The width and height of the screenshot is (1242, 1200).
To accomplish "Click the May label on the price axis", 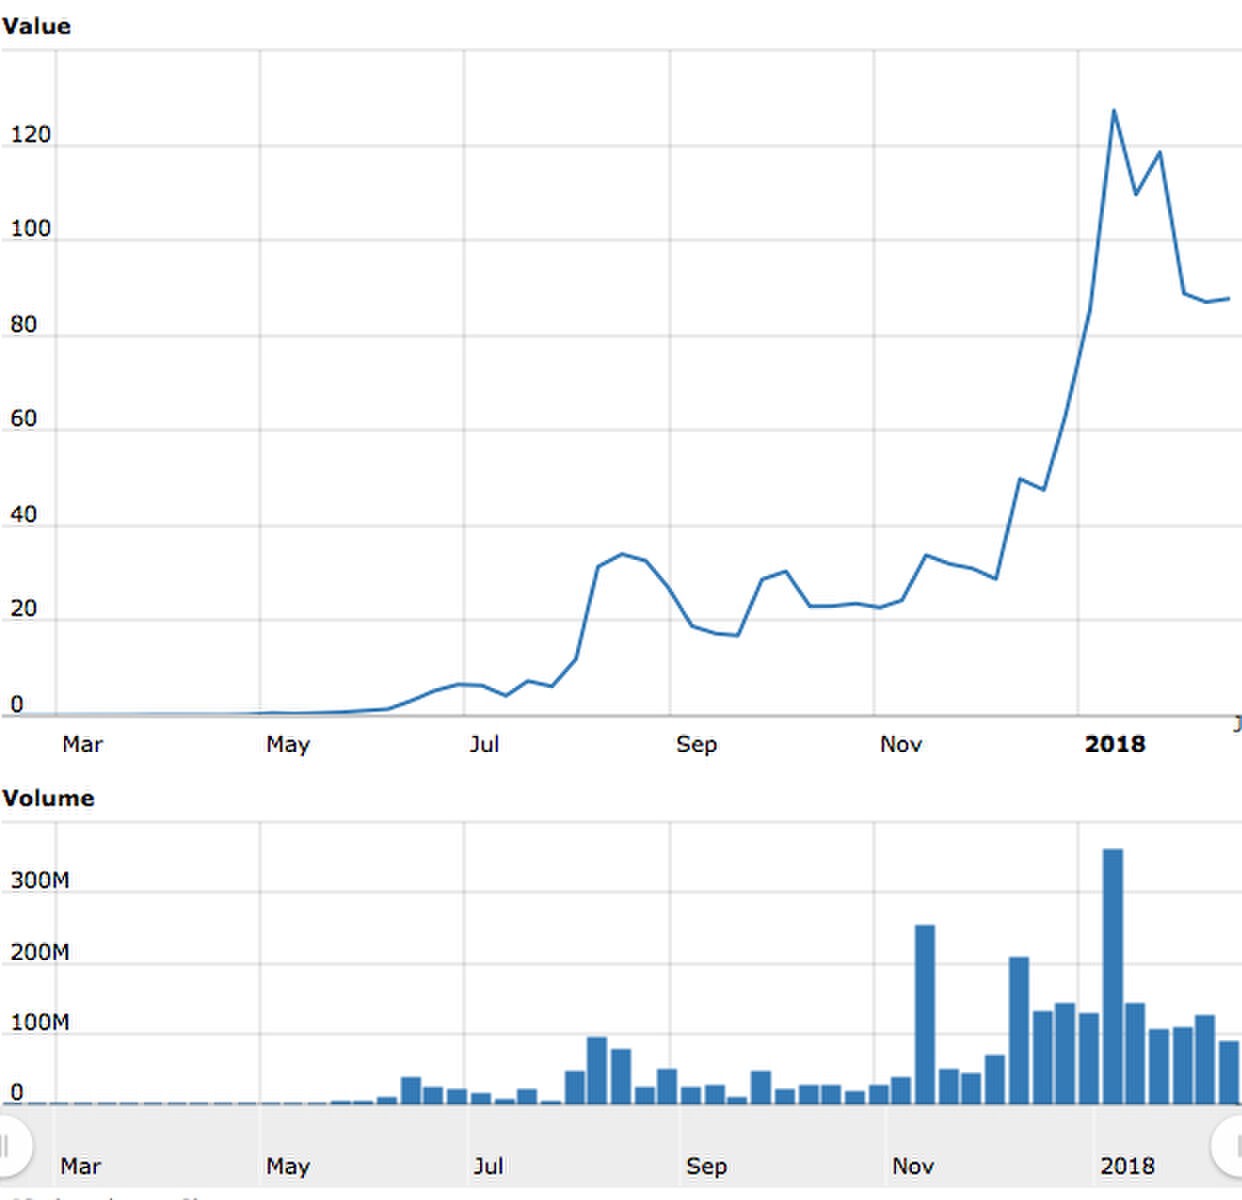I will (288, 744).
